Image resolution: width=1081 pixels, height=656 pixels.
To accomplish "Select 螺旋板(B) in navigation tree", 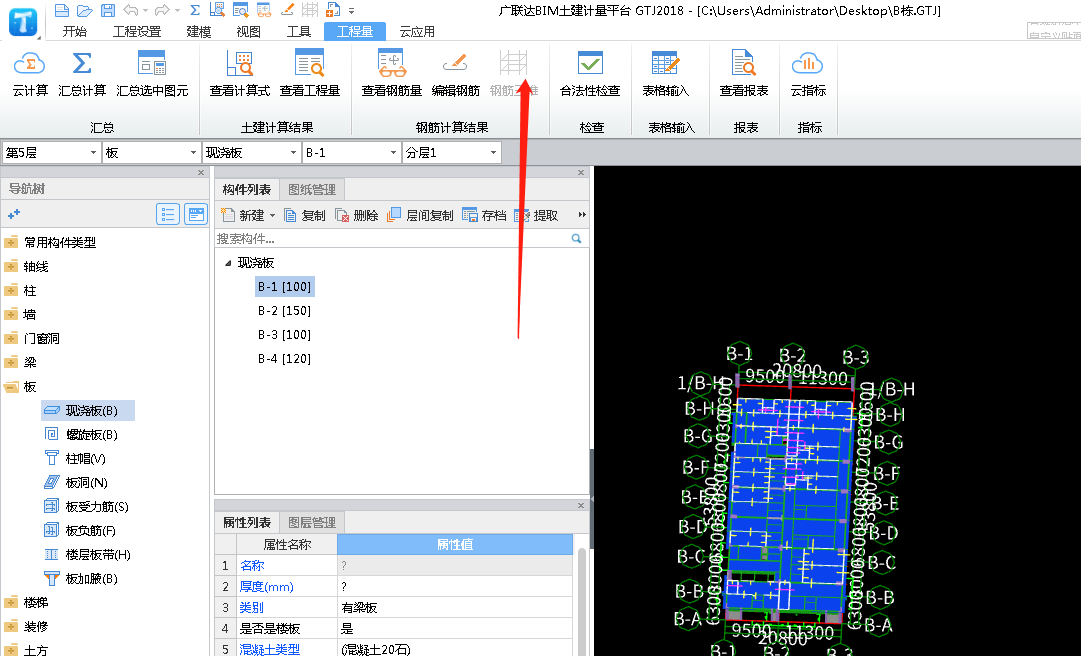I will pyautogui.click(x=81, y=435).
